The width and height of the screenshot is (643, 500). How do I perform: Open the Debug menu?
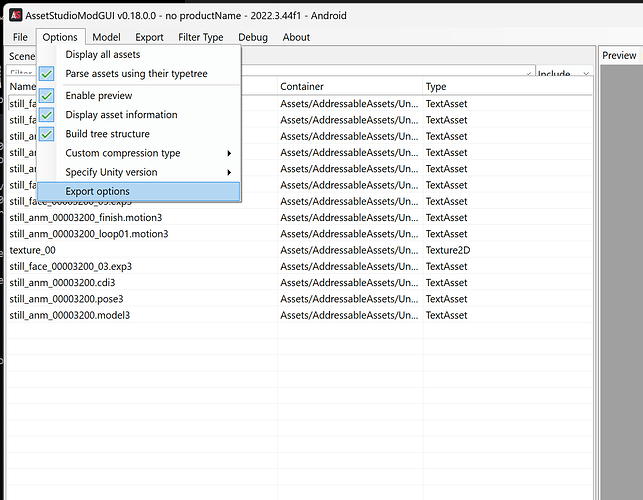[x=253, y=37]
